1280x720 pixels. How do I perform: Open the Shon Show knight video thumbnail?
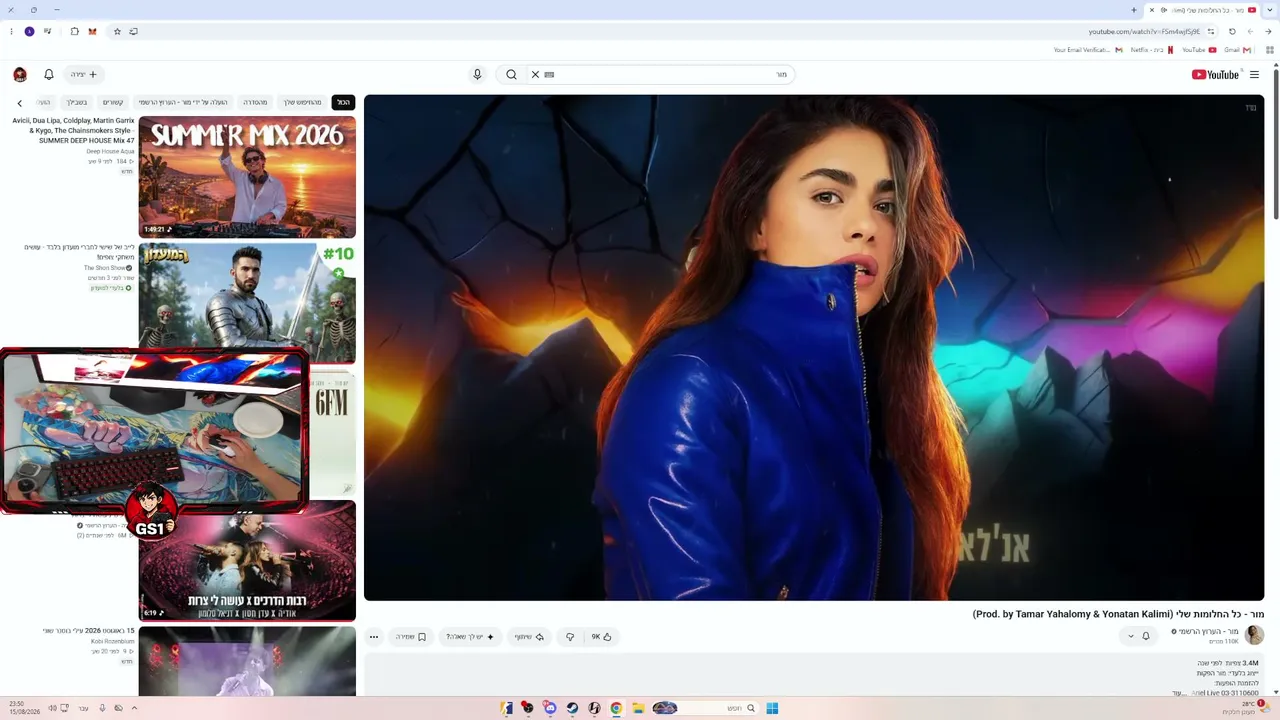247,304
